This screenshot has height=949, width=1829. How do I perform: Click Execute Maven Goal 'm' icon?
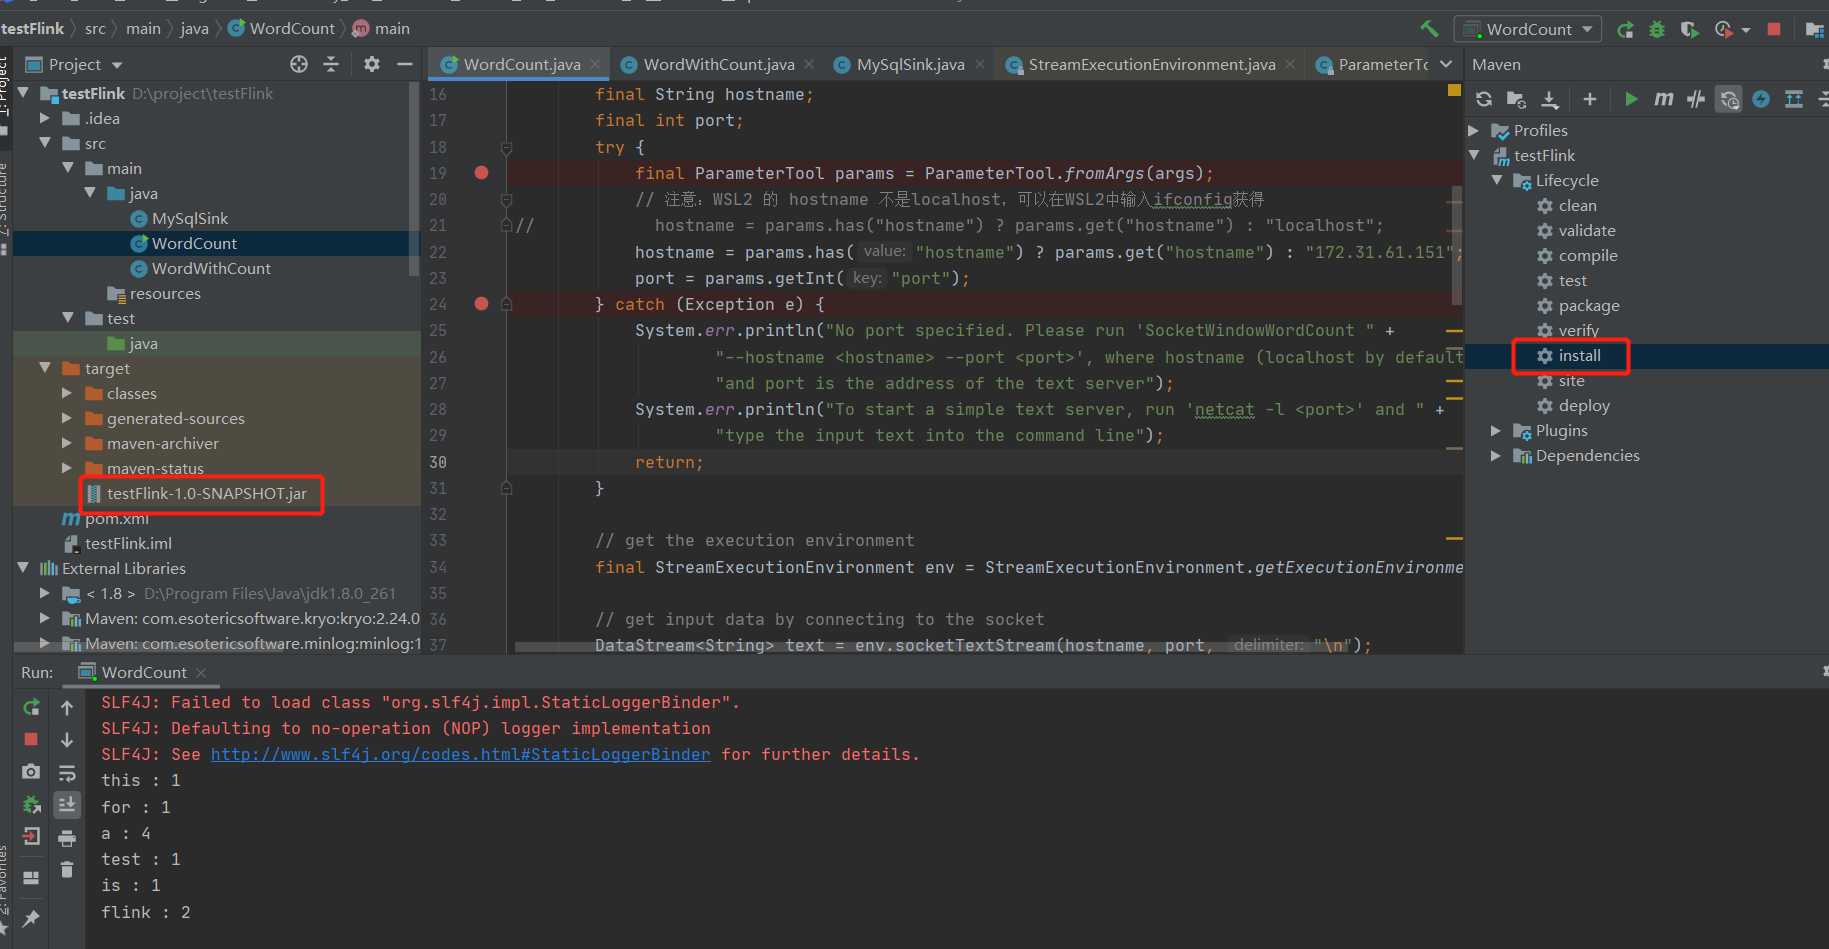pos(1663,99)
